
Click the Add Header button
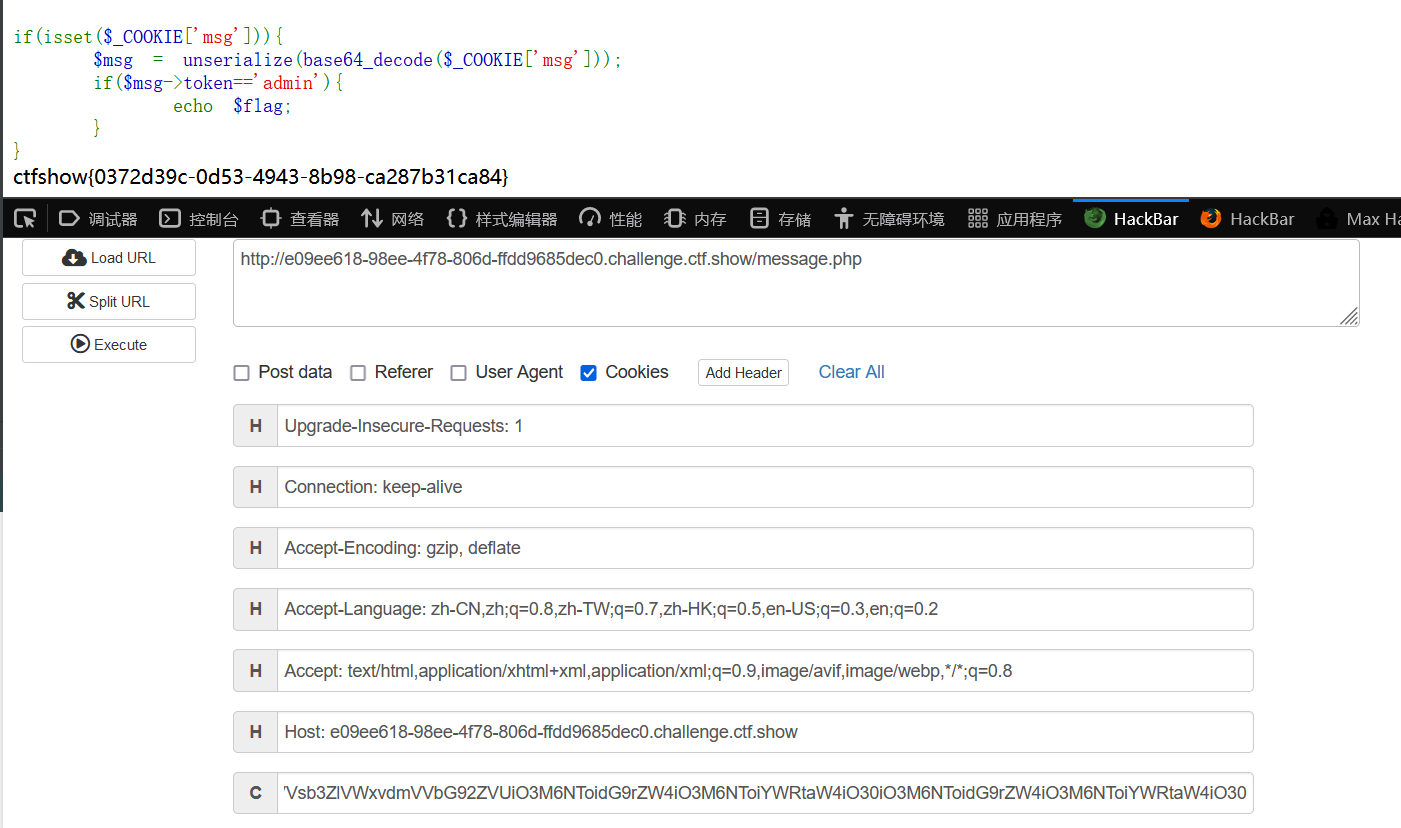pos(743,372)
